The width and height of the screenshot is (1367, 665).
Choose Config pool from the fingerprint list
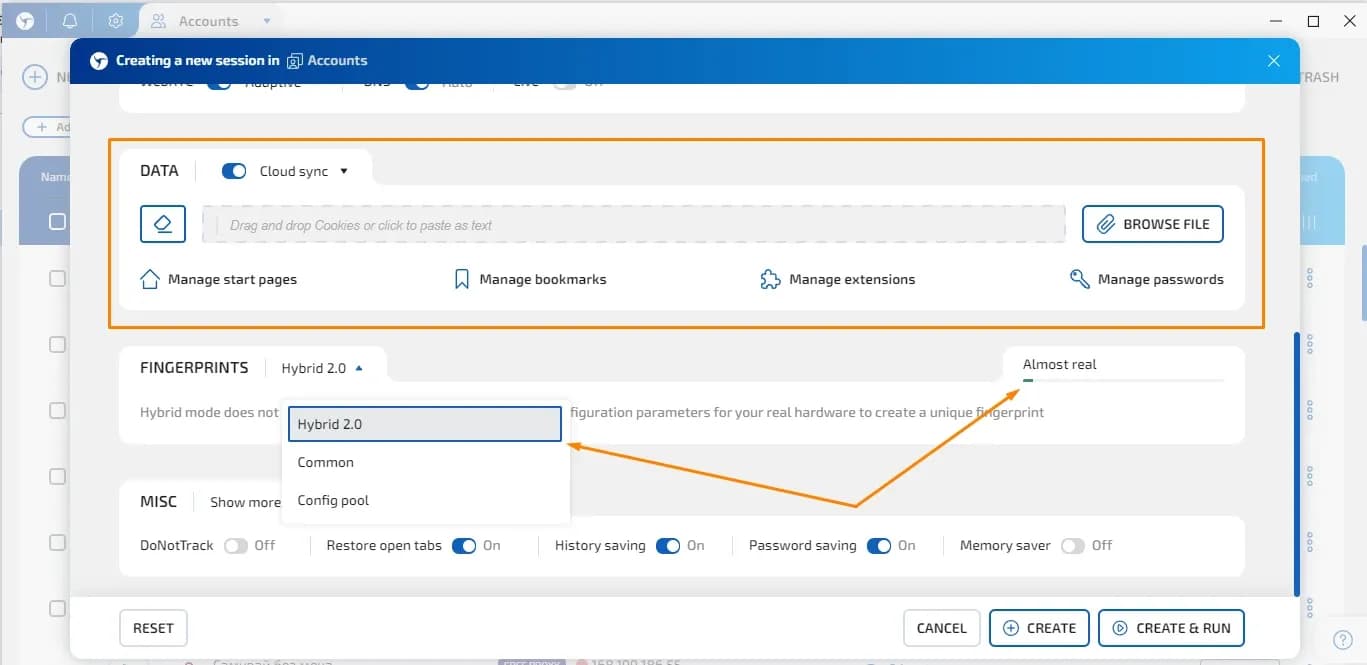coord(333,499)
